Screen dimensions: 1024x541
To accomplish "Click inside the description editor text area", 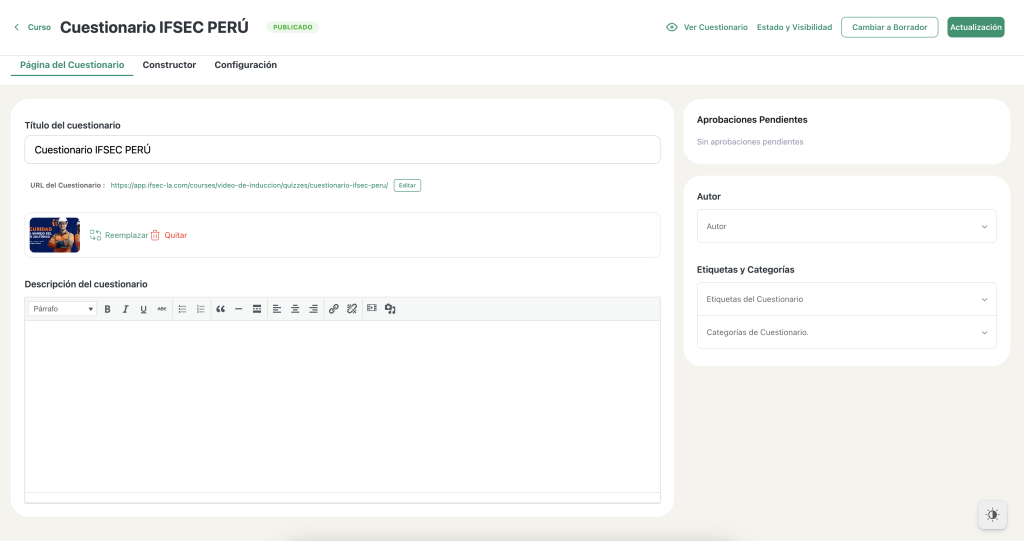I will pyautogui.click(x=342, y=406).
